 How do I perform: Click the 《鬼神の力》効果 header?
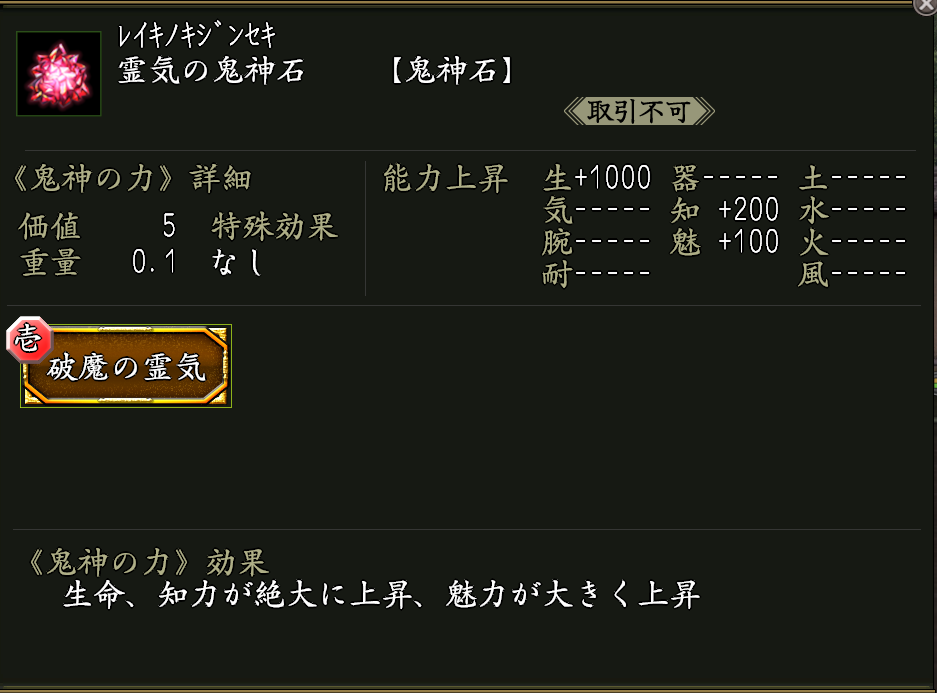(x=145, y=562)
